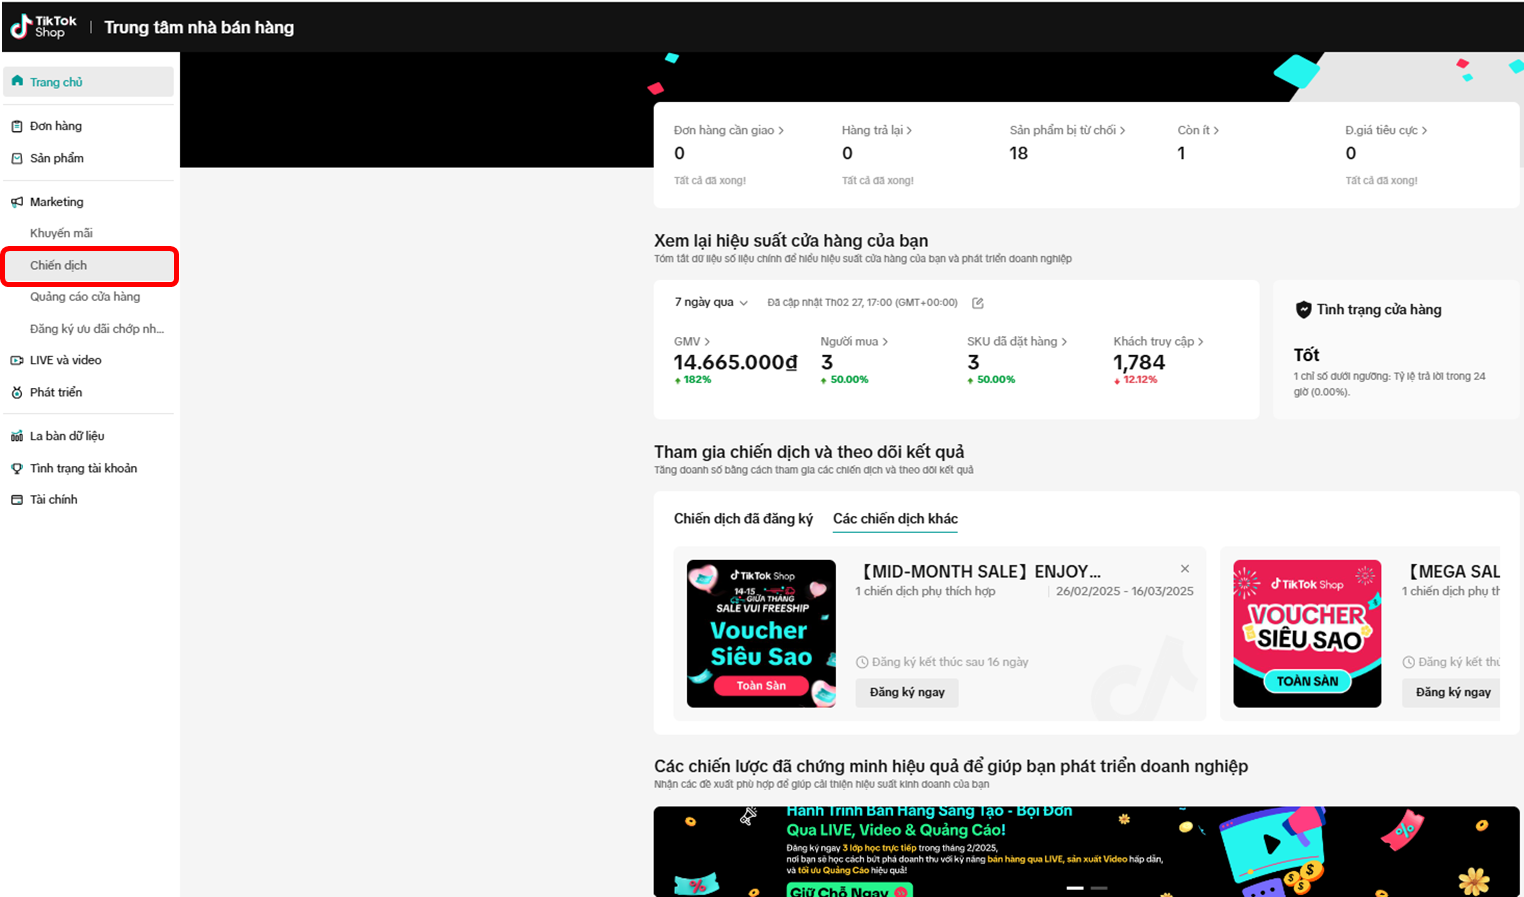The height and width of the screenshot is (897, 1524).
Task: Click the MEGA SALE campaign title
Action: tap(1452, 572)
